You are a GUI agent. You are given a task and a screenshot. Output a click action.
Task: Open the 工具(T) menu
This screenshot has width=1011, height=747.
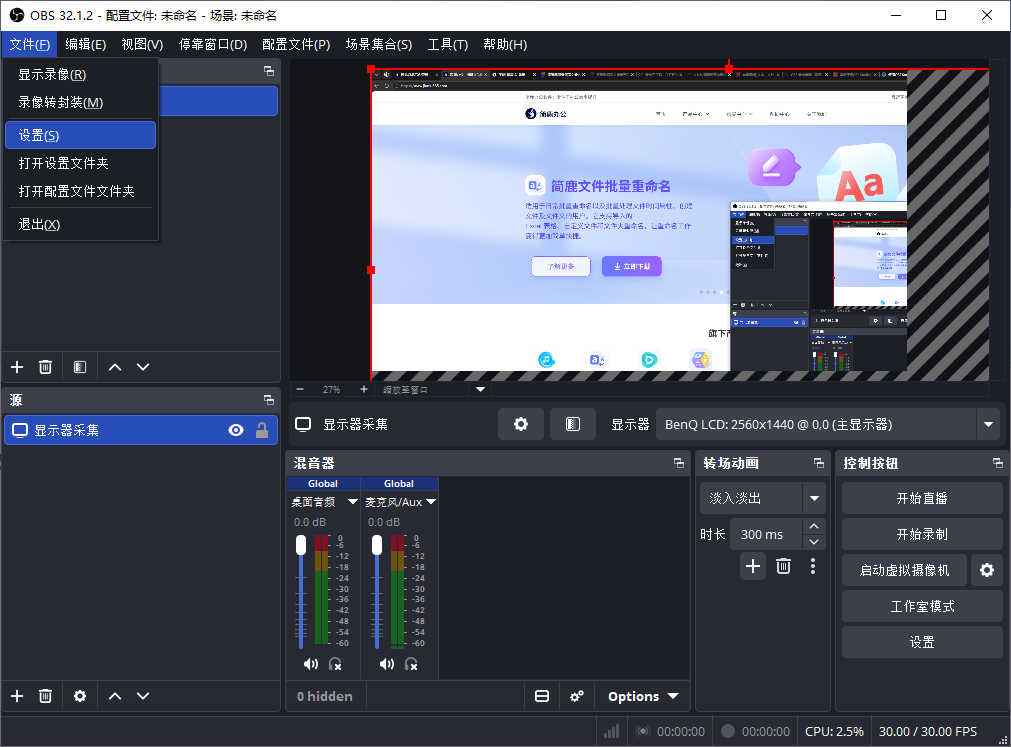(447, 44)
